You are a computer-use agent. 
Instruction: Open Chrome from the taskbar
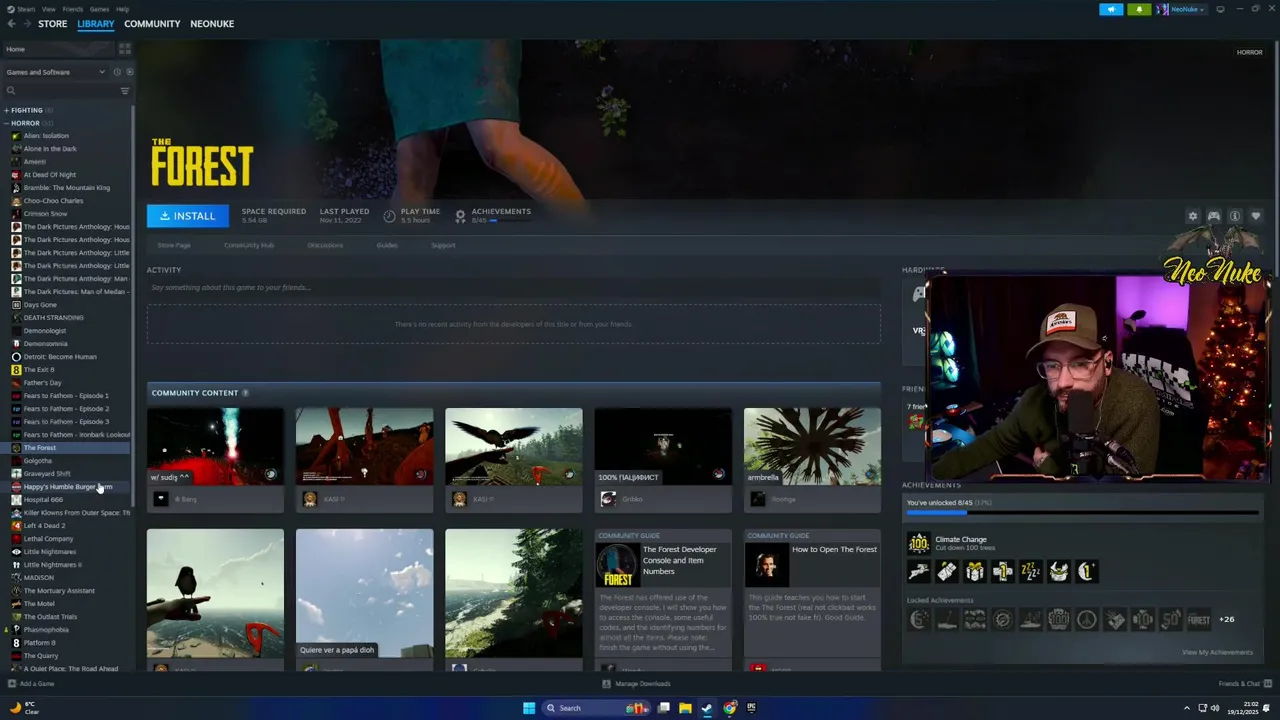730,708
